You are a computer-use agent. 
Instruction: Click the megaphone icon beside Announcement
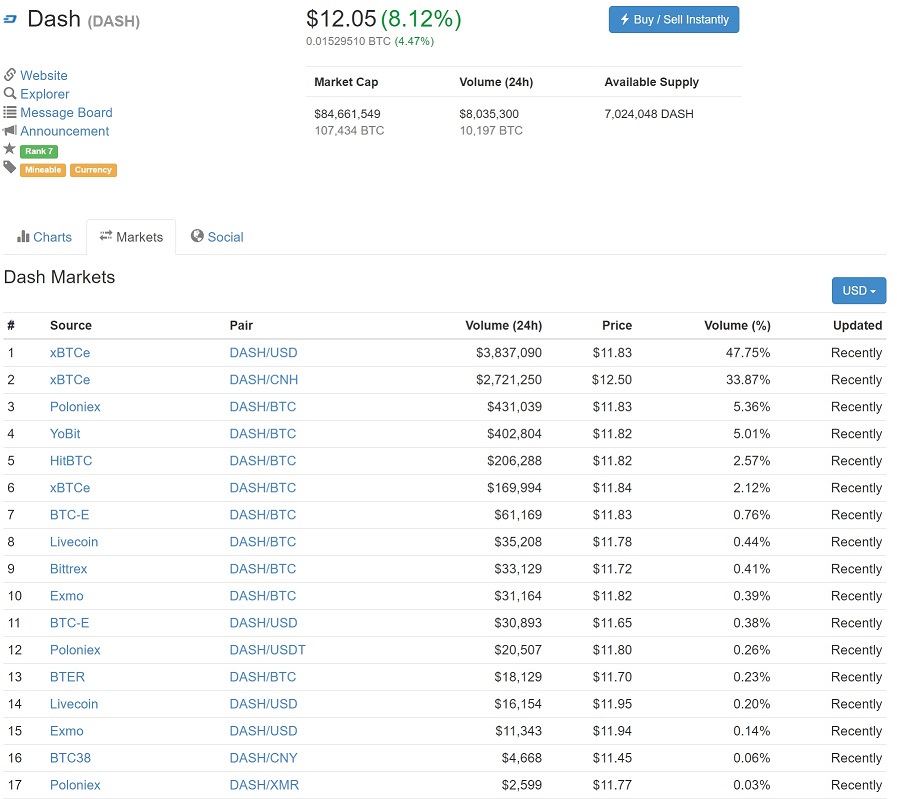tap(10, 130)
